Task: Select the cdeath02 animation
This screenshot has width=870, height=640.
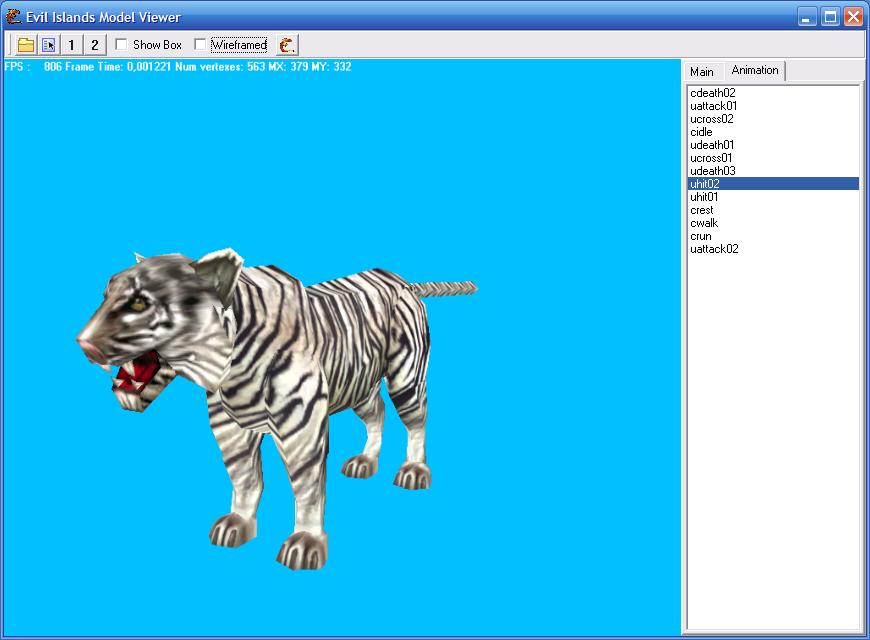Action: (x=713, y=93)
